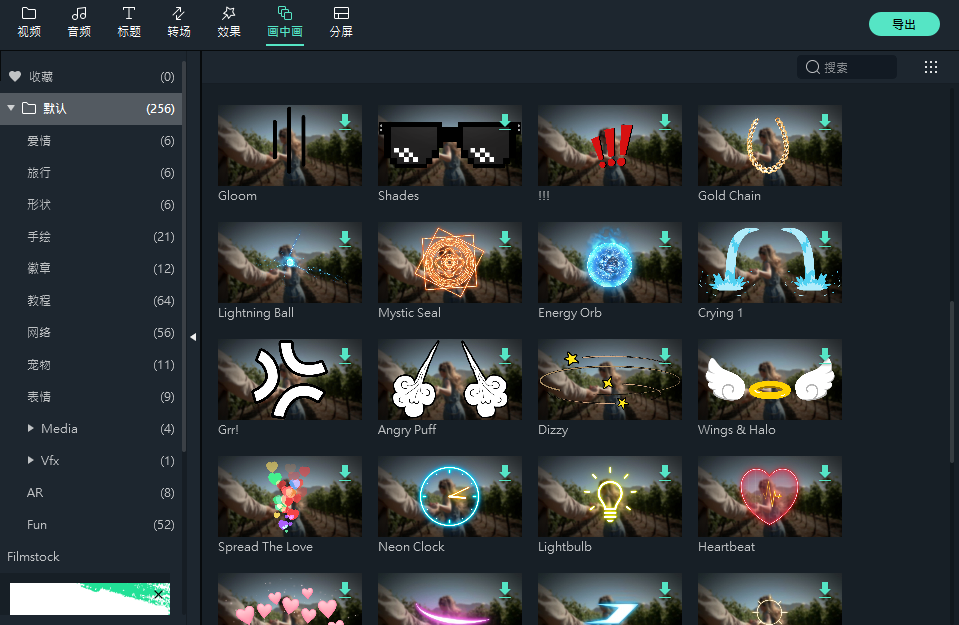This screenshot has width=959, height=625.
Task: Click the Lightbulb label text
Action: 565,547
